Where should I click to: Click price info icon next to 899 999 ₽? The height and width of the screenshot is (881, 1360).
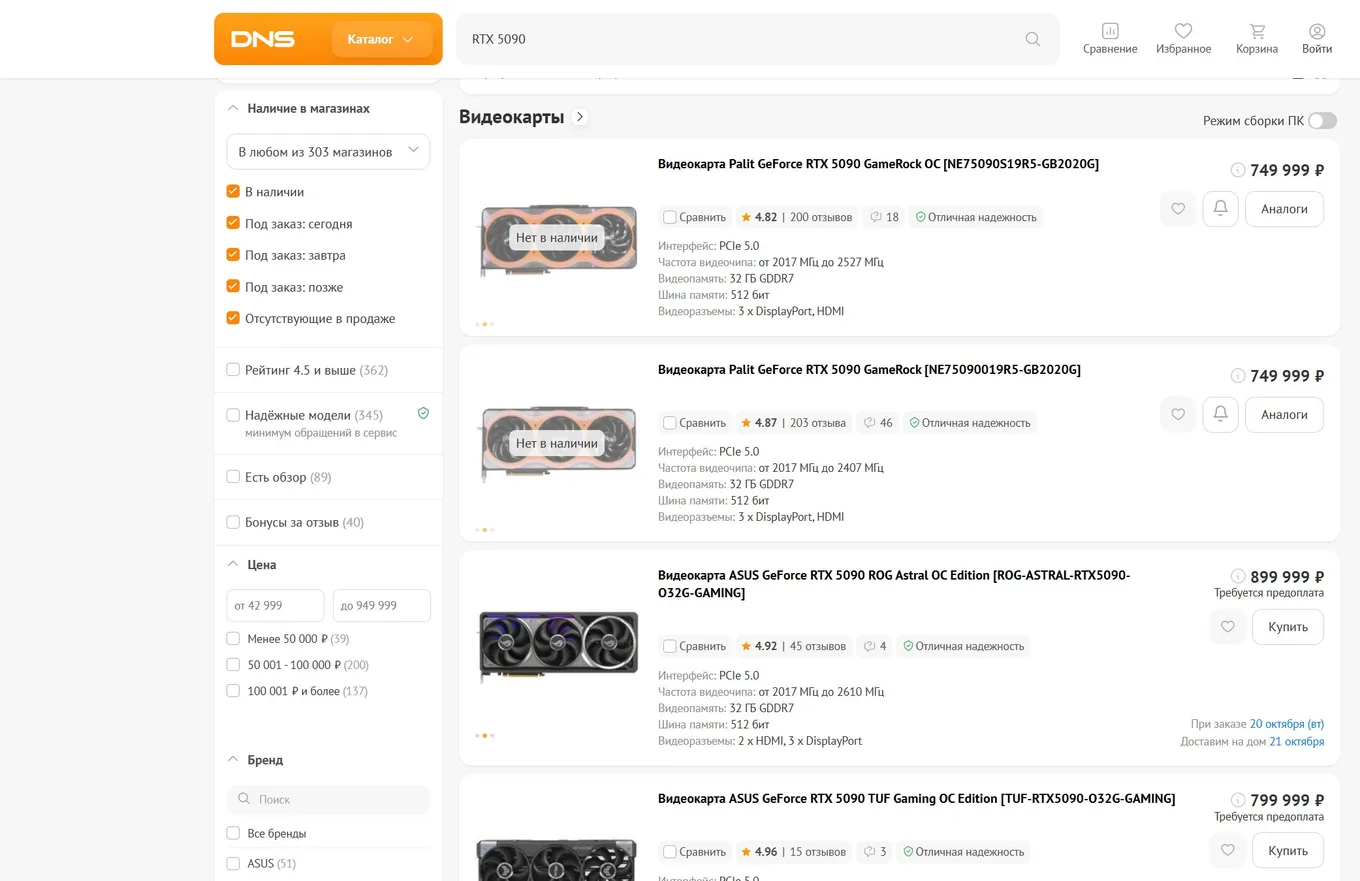coord(1238,576)
